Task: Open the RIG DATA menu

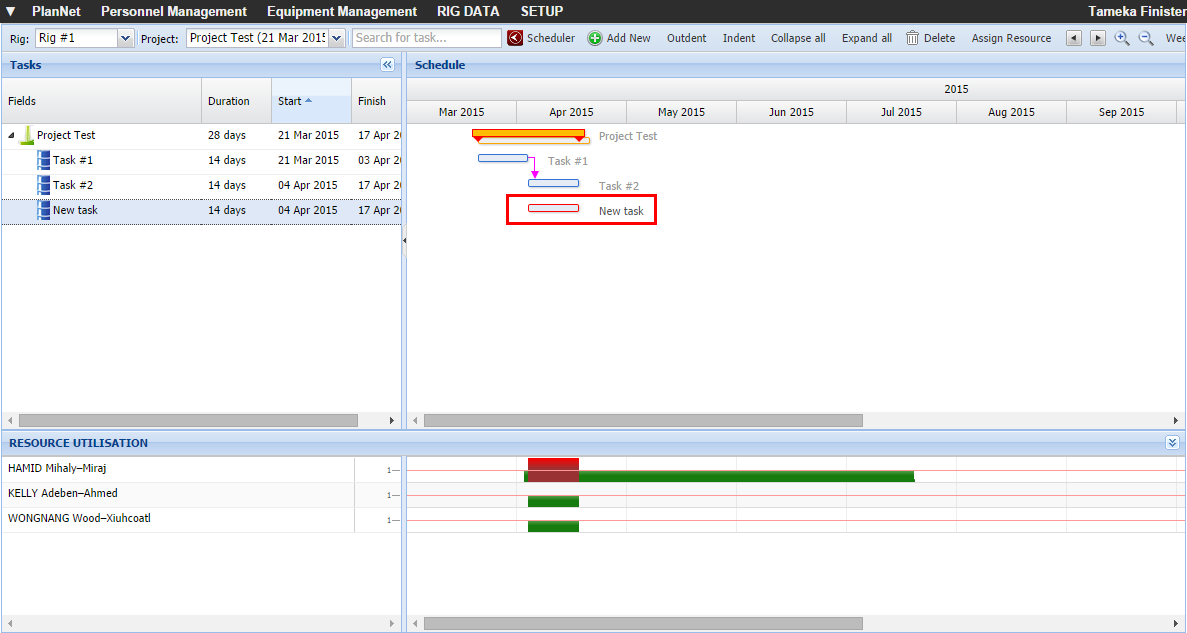Action: pos(468,11)
